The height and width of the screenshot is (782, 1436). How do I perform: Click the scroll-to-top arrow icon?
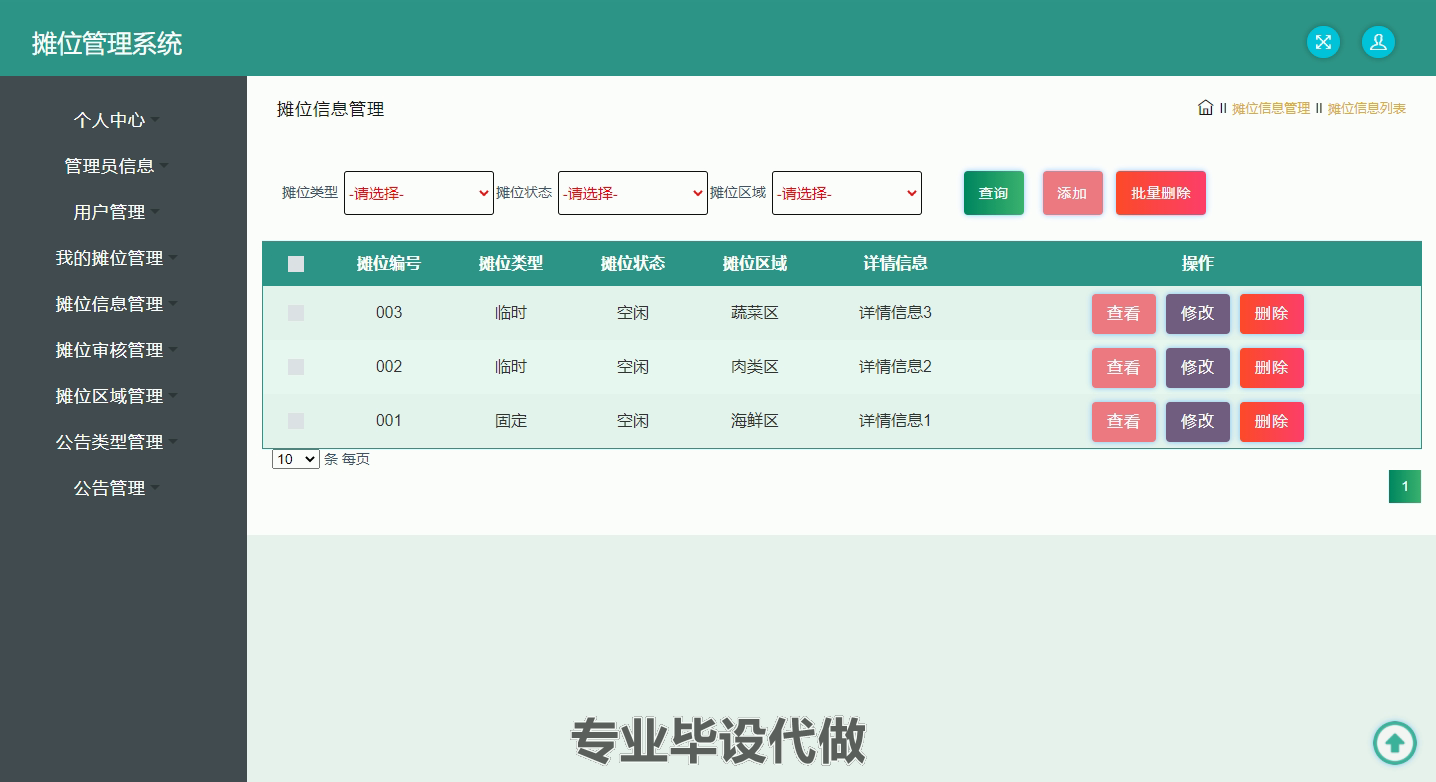(x=1395, y=743)
